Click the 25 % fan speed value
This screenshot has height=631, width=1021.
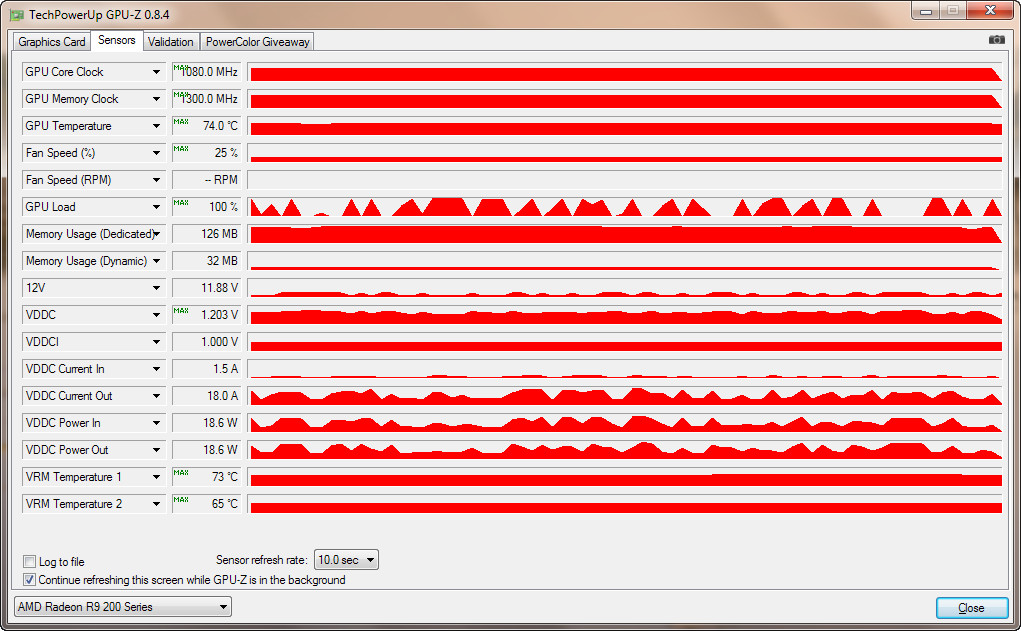point(206,153)
